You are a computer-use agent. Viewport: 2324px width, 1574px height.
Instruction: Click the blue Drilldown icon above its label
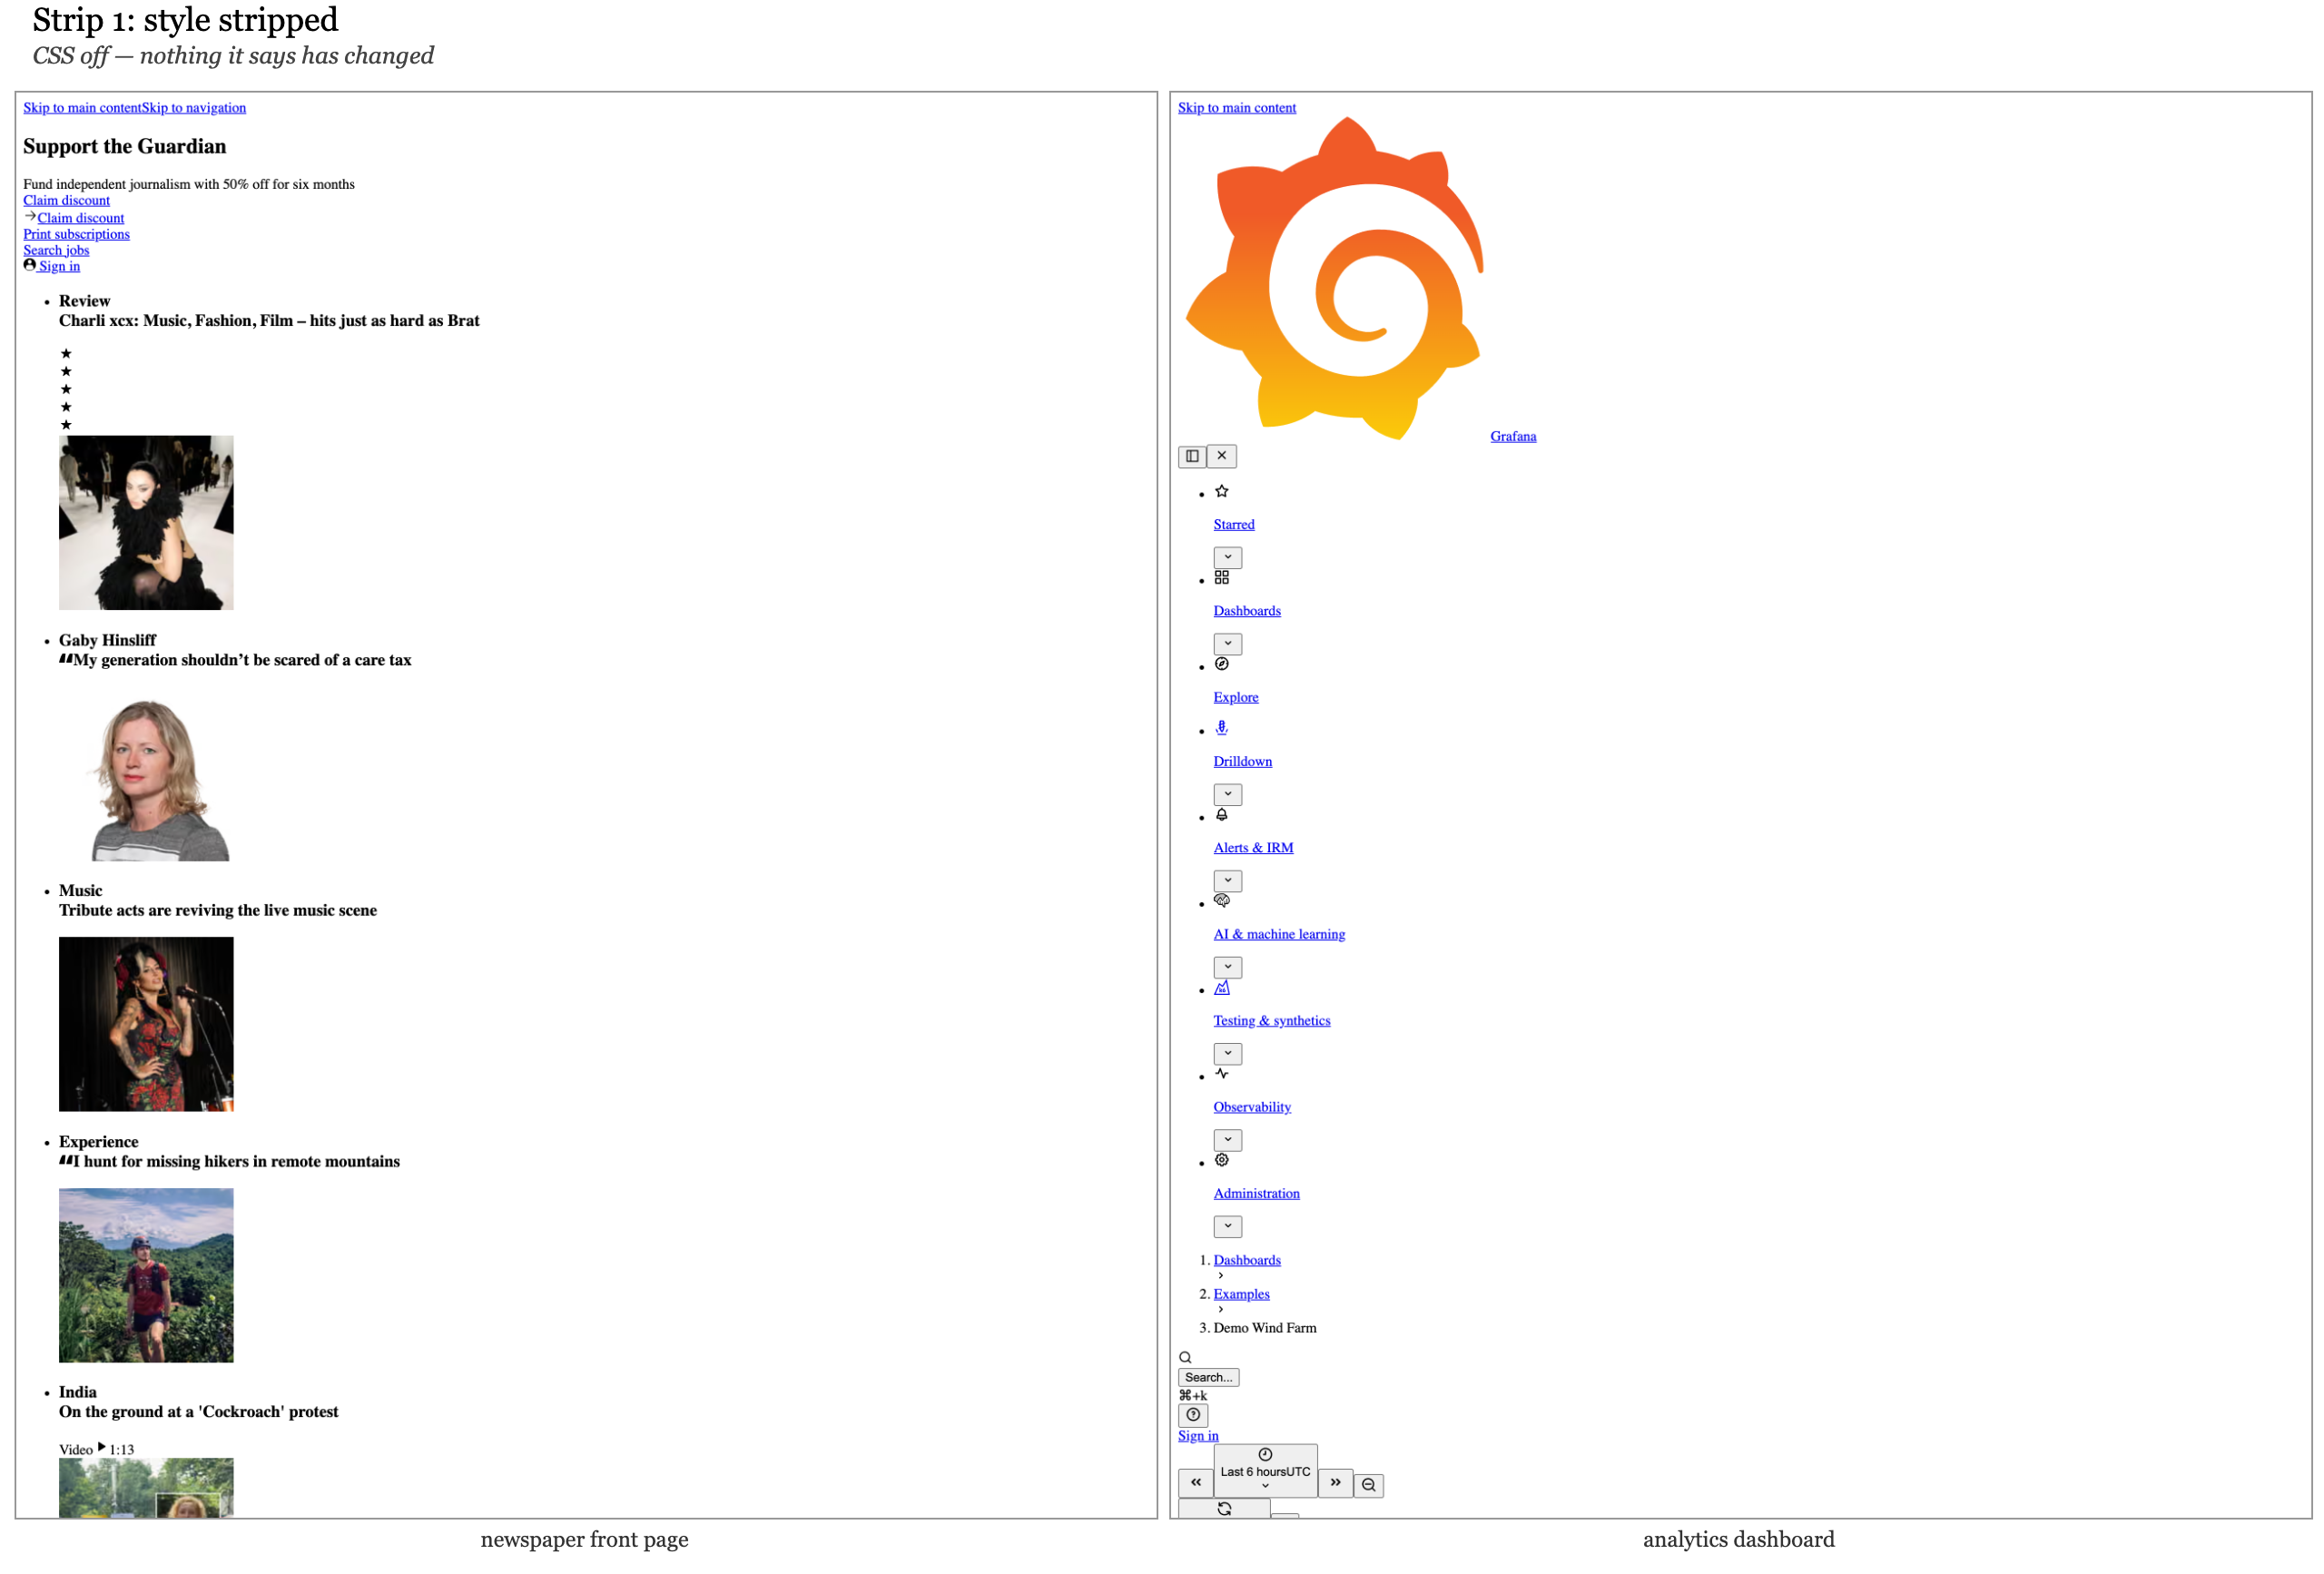click(1222, 728)
